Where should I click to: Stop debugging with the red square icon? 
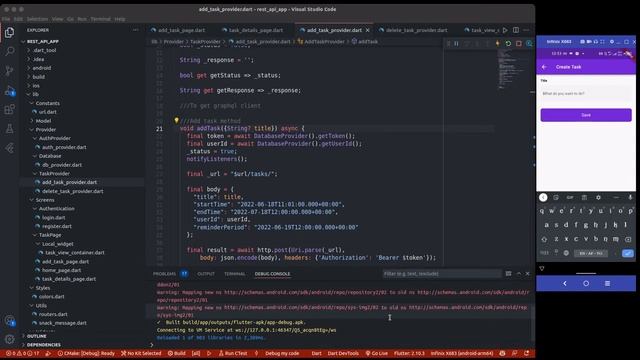click(x=519, y=43)
